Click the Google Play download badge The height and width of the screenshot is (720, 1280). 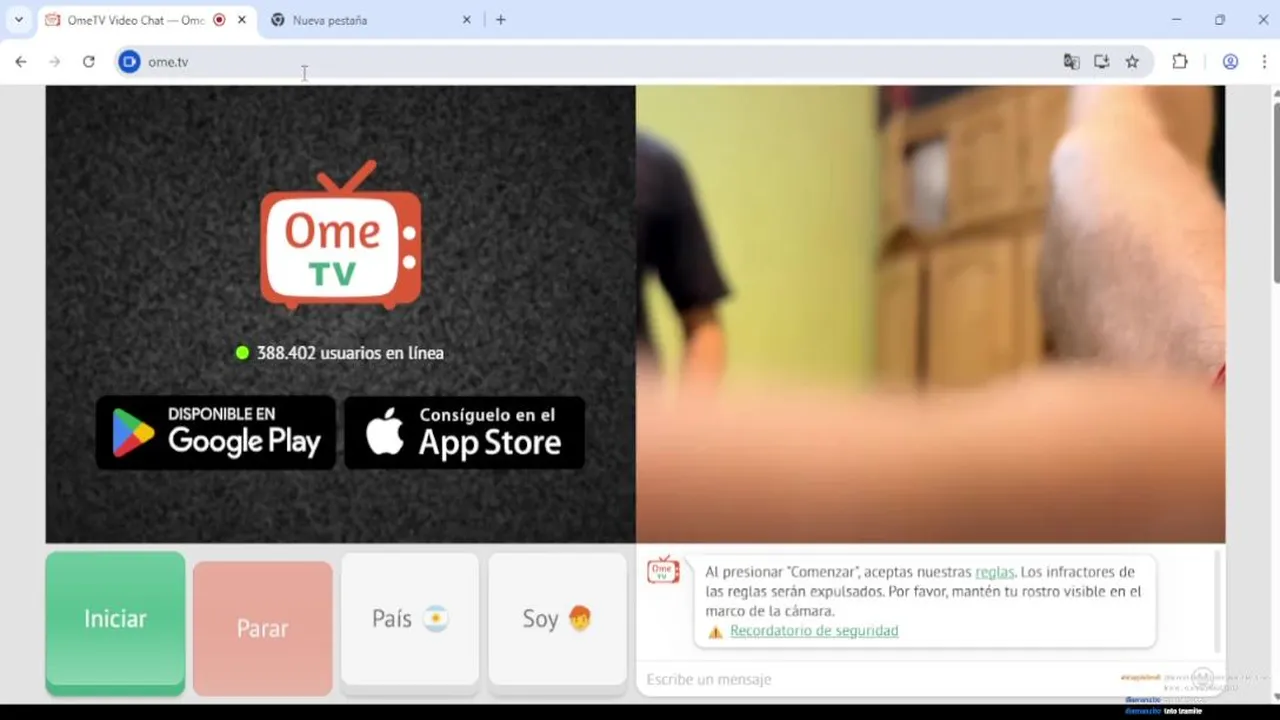click(x=216, y=432)
